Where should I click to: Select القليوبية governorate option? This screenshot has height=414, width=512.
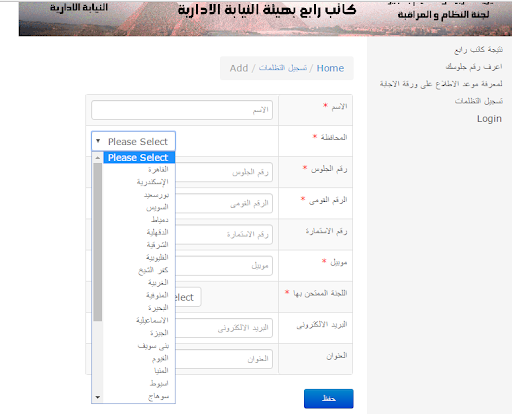click(139, 257)
